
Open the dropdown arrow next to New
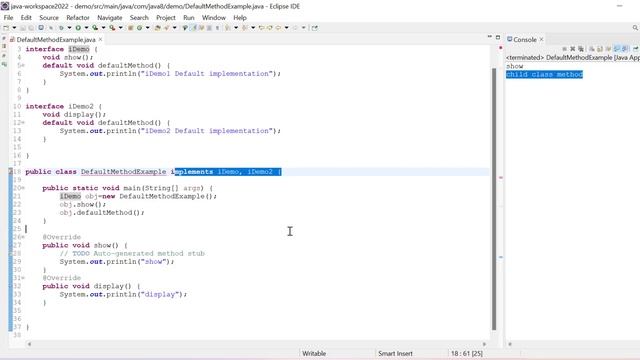tap(14, 28)
